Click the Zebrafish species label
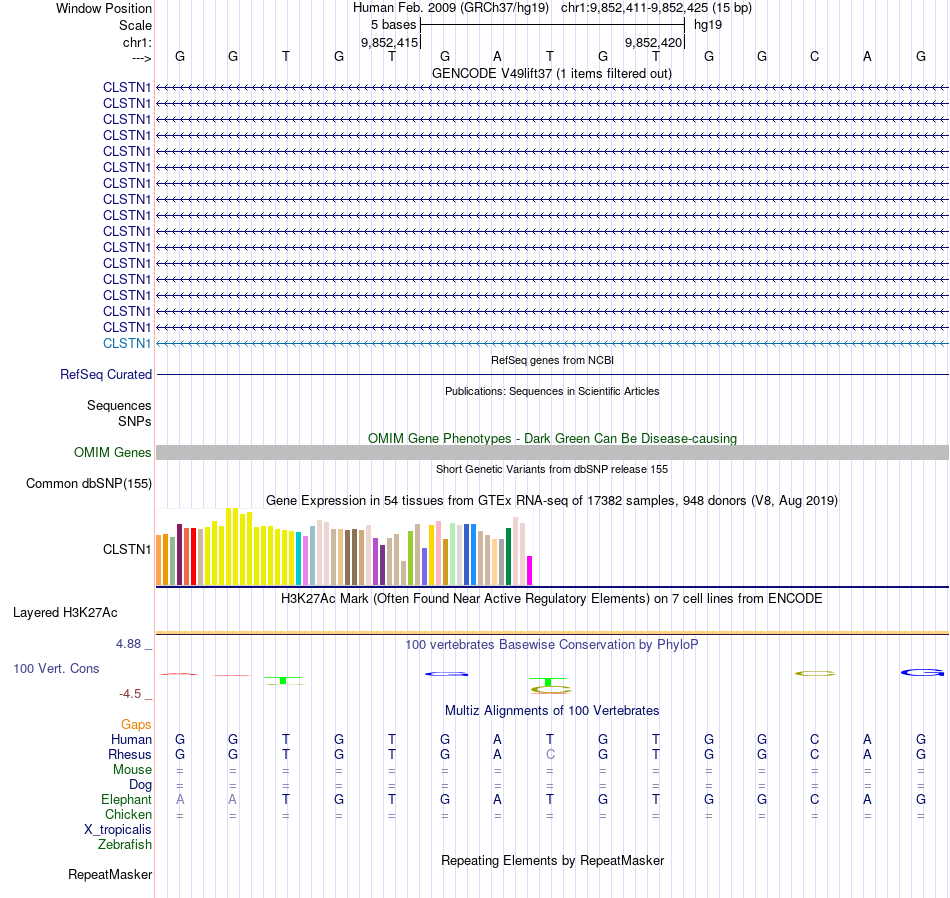 click(125, 845)
